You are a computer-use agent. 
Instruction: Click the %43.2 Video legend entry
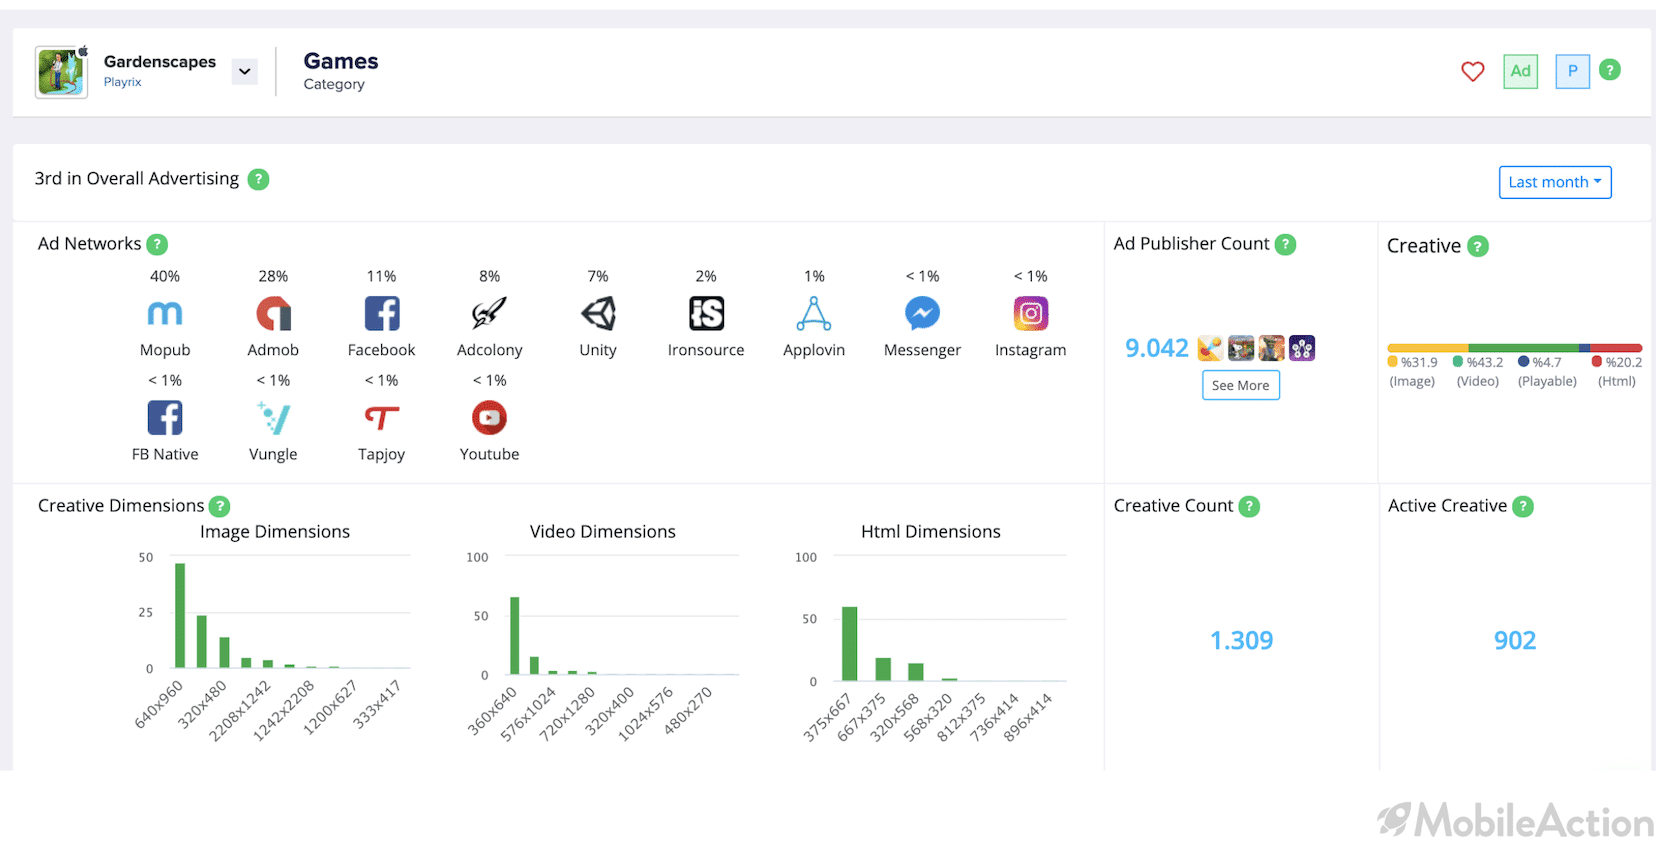coord(1478,371)
